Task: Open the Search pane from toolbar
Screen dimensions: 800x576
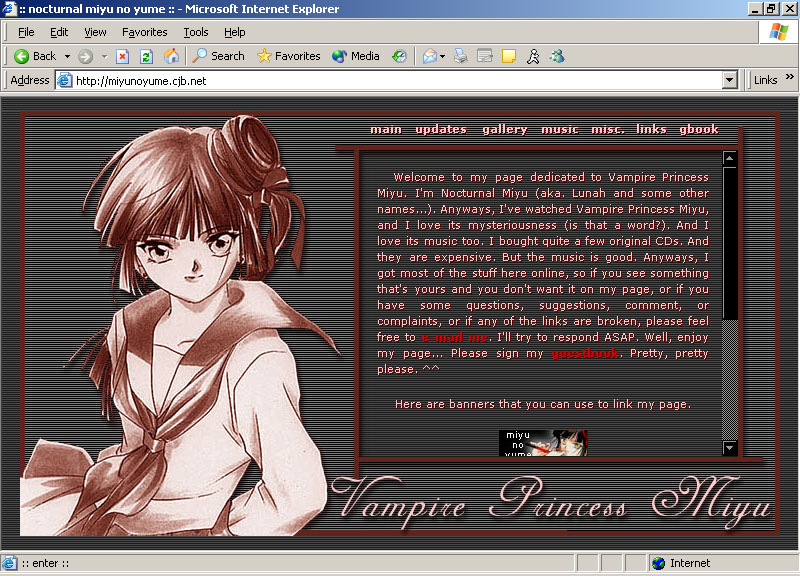Action: tap(218, 56)
